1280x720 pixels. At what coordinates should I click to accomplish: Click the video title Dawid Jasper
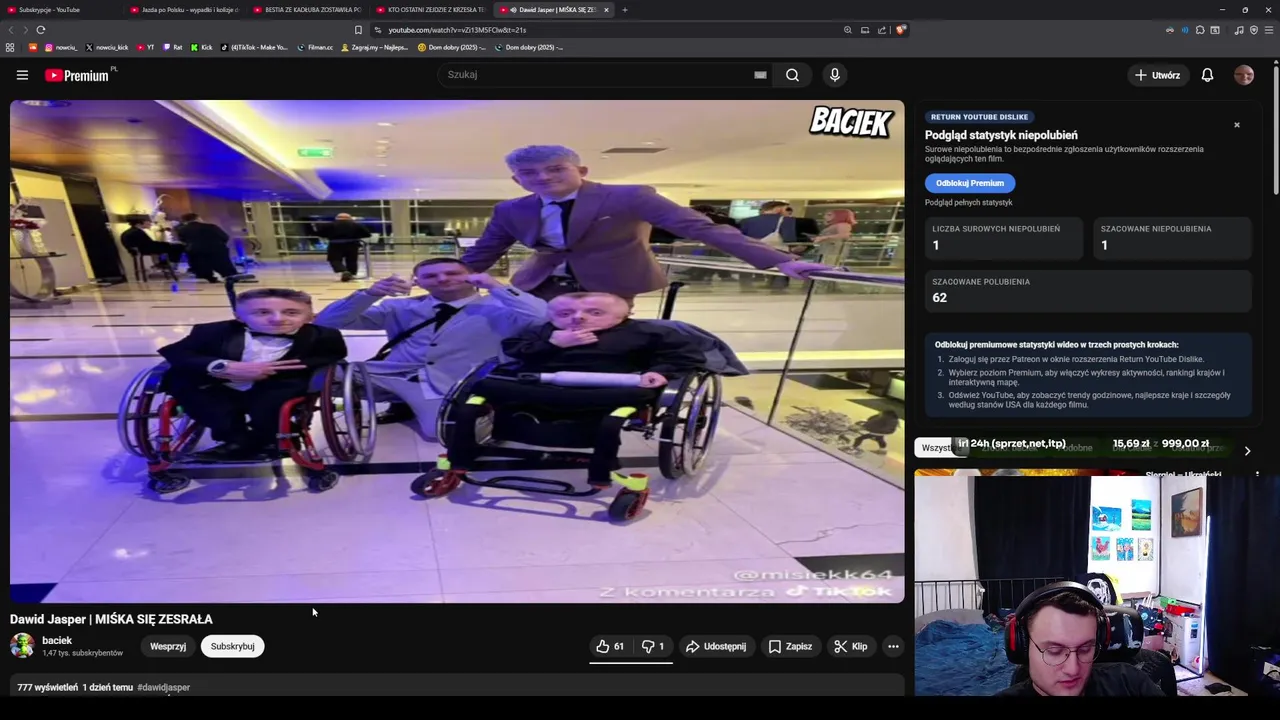[111, 619]
